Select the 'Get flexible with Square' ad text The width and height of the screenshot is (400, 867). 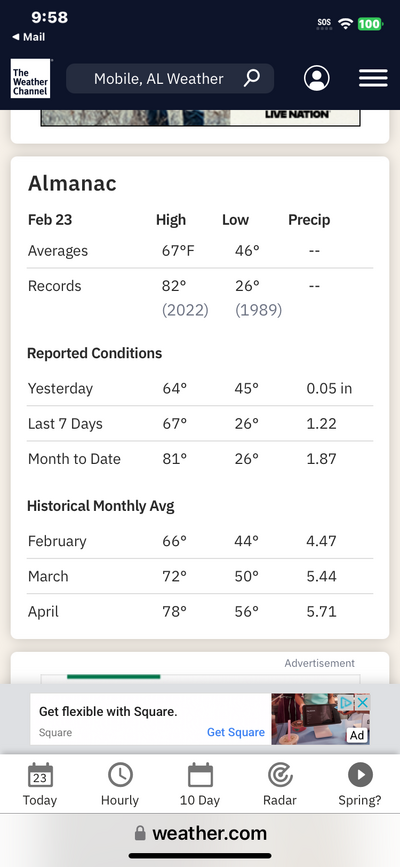click(108, 712)
